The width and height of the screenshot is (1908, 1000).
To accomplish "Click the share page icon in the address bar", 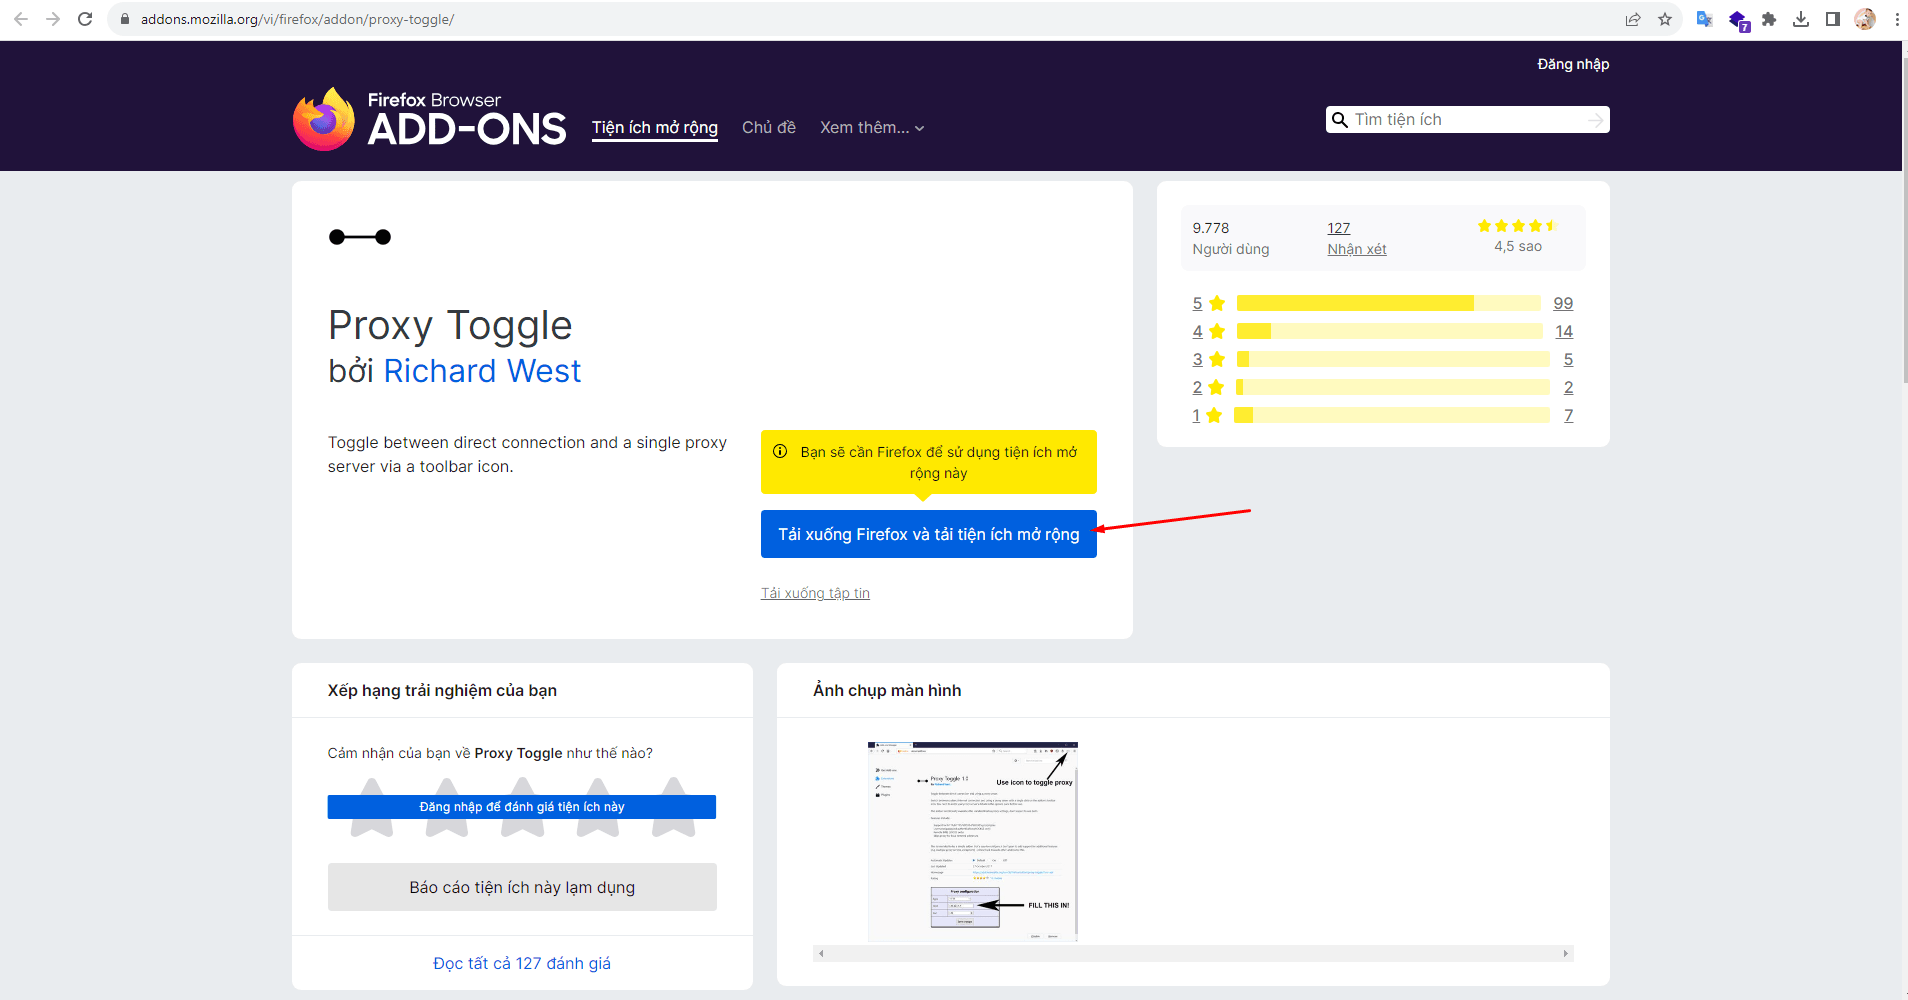I will tap(1633, 19).
